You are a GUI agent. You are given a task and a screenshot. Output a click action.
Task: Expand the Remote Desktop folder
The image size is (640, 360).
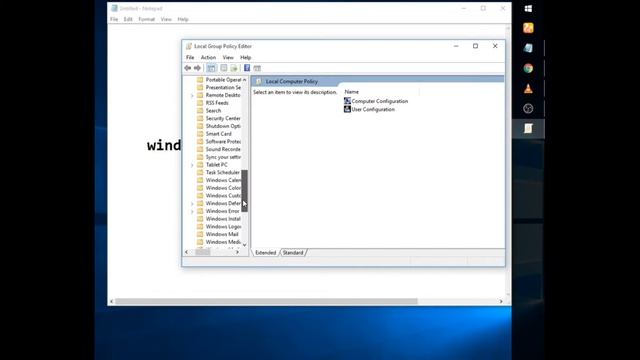tap(192, 96)
